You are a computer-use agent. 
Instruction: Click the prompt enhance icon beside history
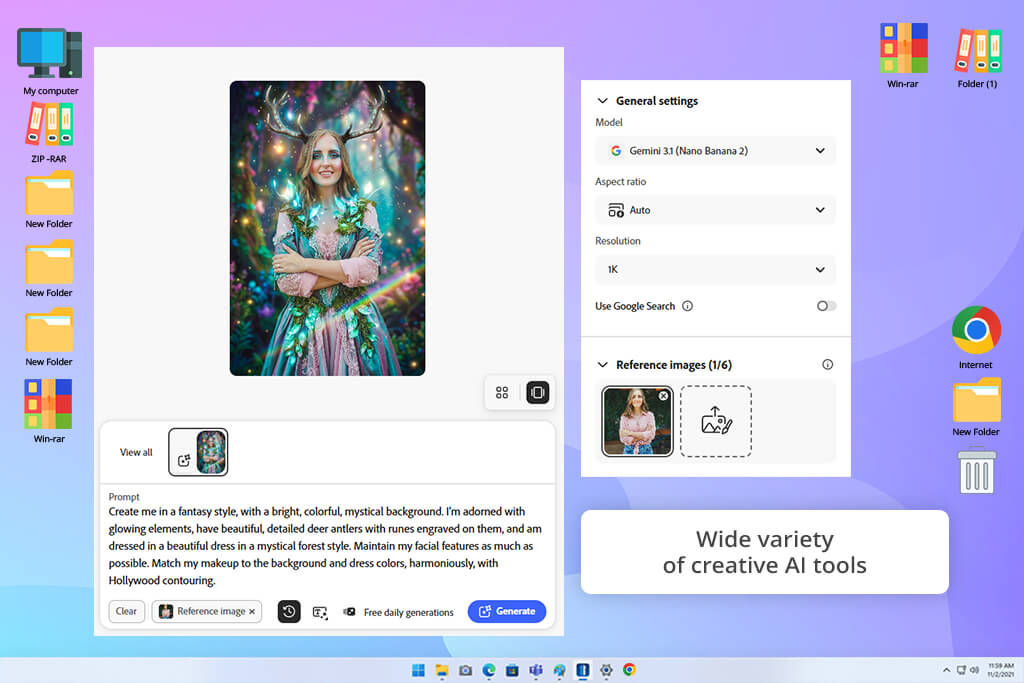pyautogui.click(x=320, y=612)
